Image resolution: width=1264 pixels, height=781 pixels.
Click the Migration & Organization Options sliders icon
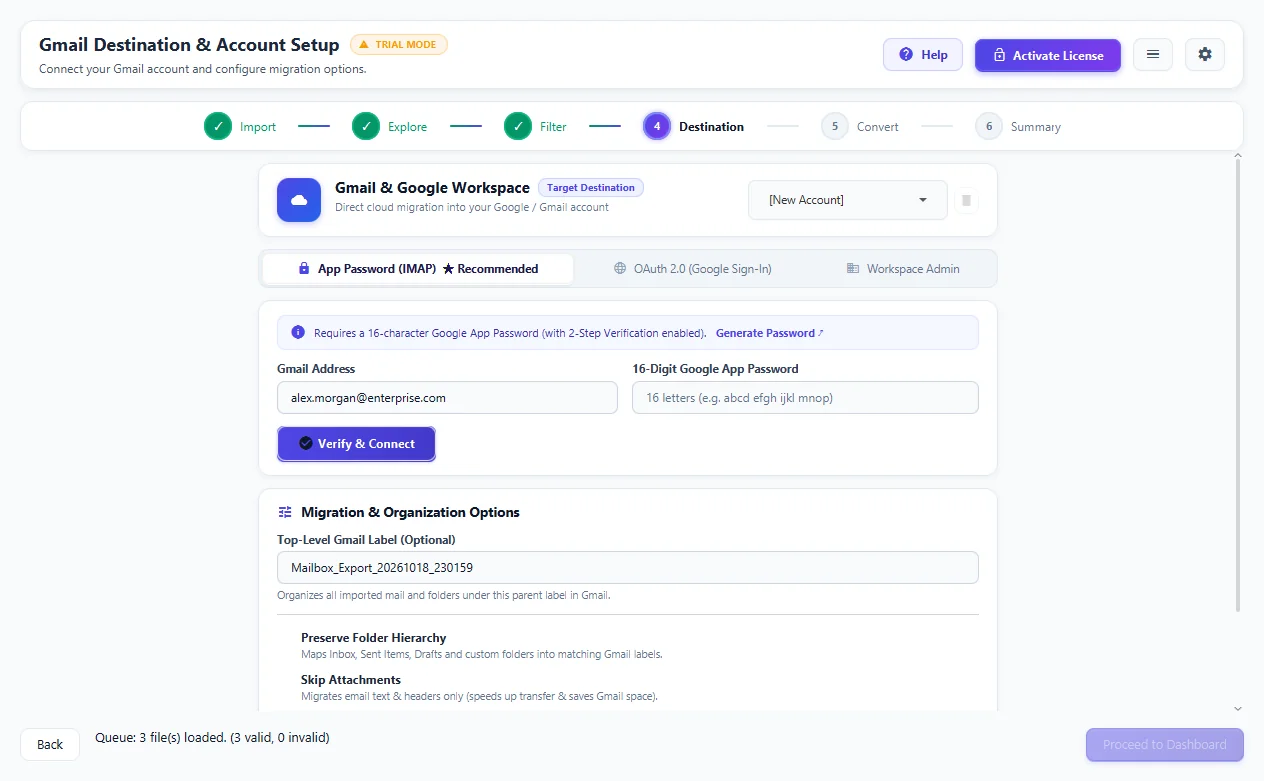[x=286, y=512]
